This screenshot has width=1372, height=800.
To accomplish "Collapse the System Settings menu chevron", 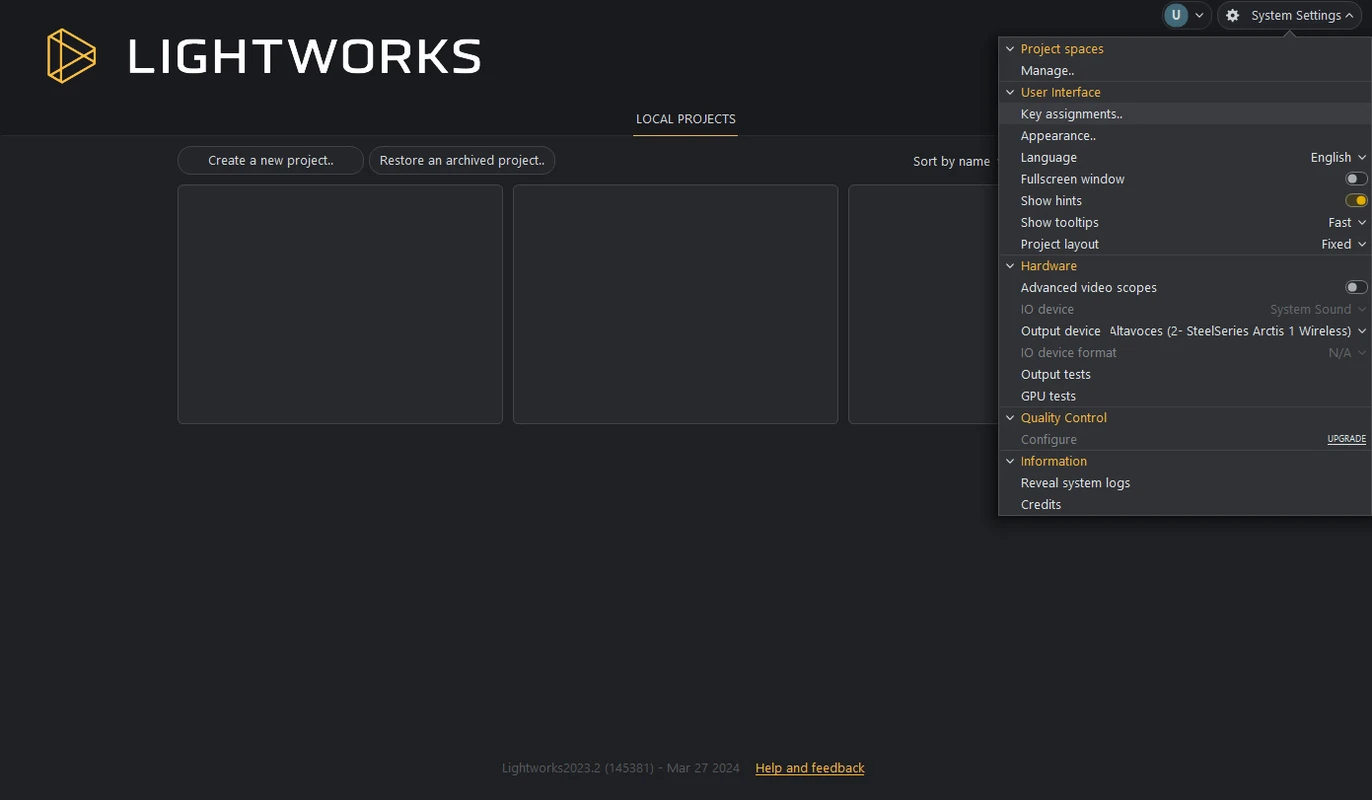I will (x=1349, y=16).
